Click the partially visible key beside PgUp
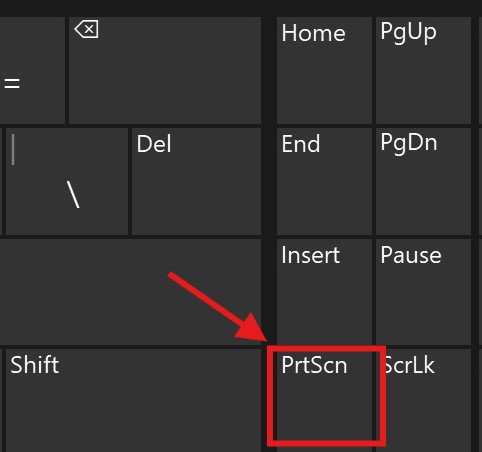 pos(480,70)
